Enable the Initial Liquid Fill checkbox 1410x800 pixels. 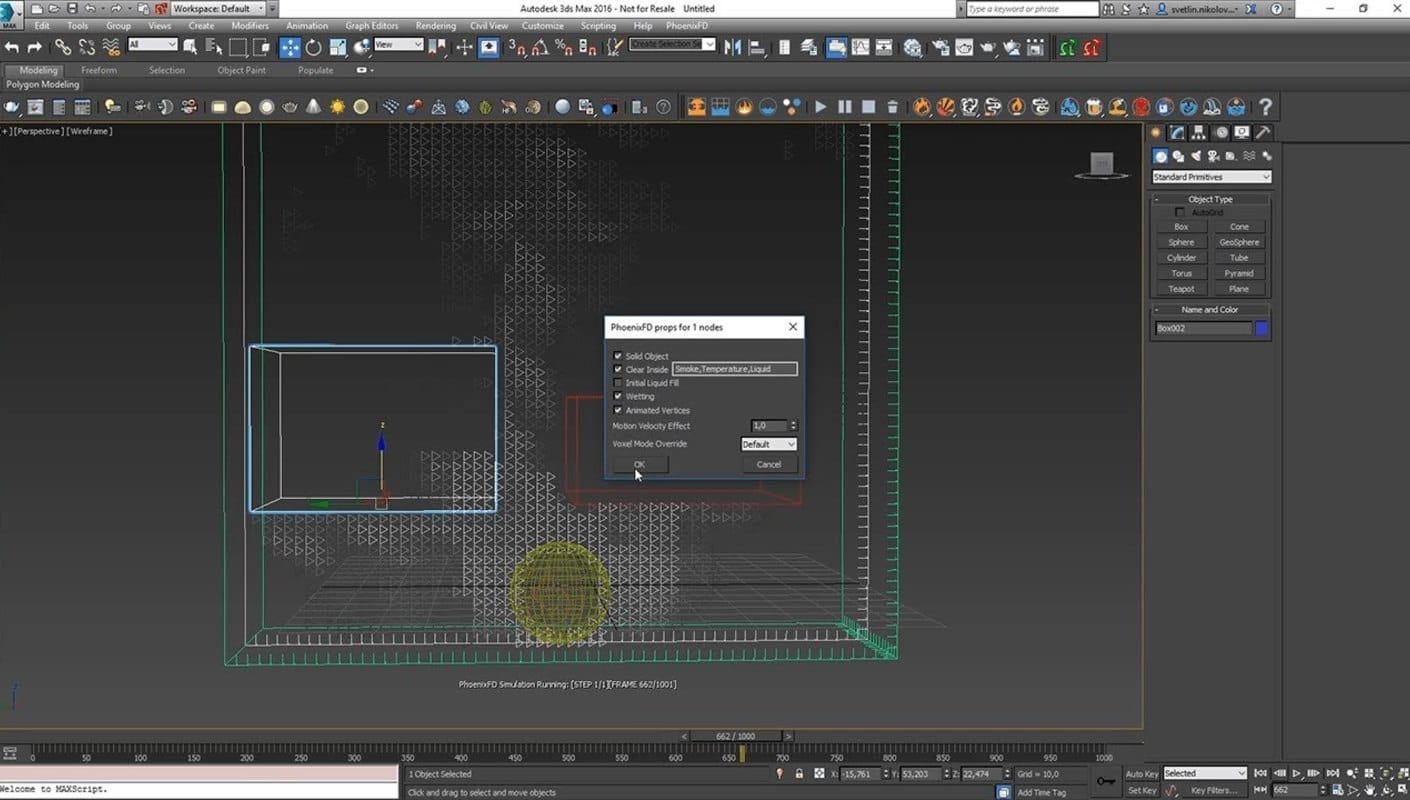click(x=617, y=383)
